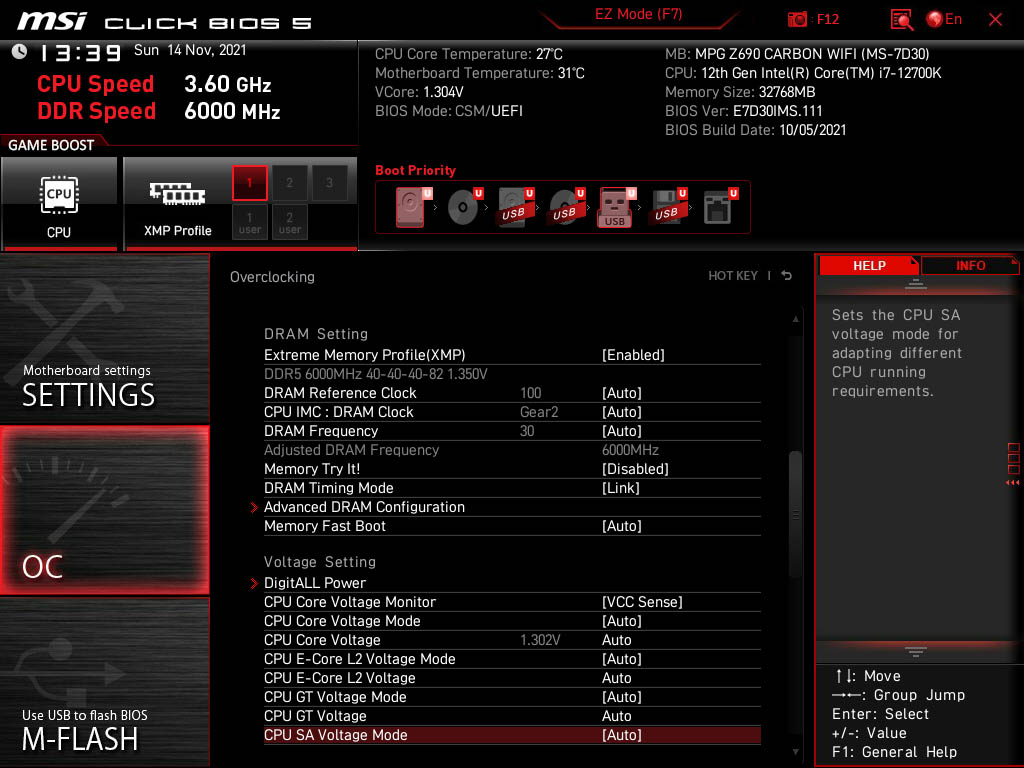
Task: Select the USB floppy boot device icon
Action: (x=666, y=208)
